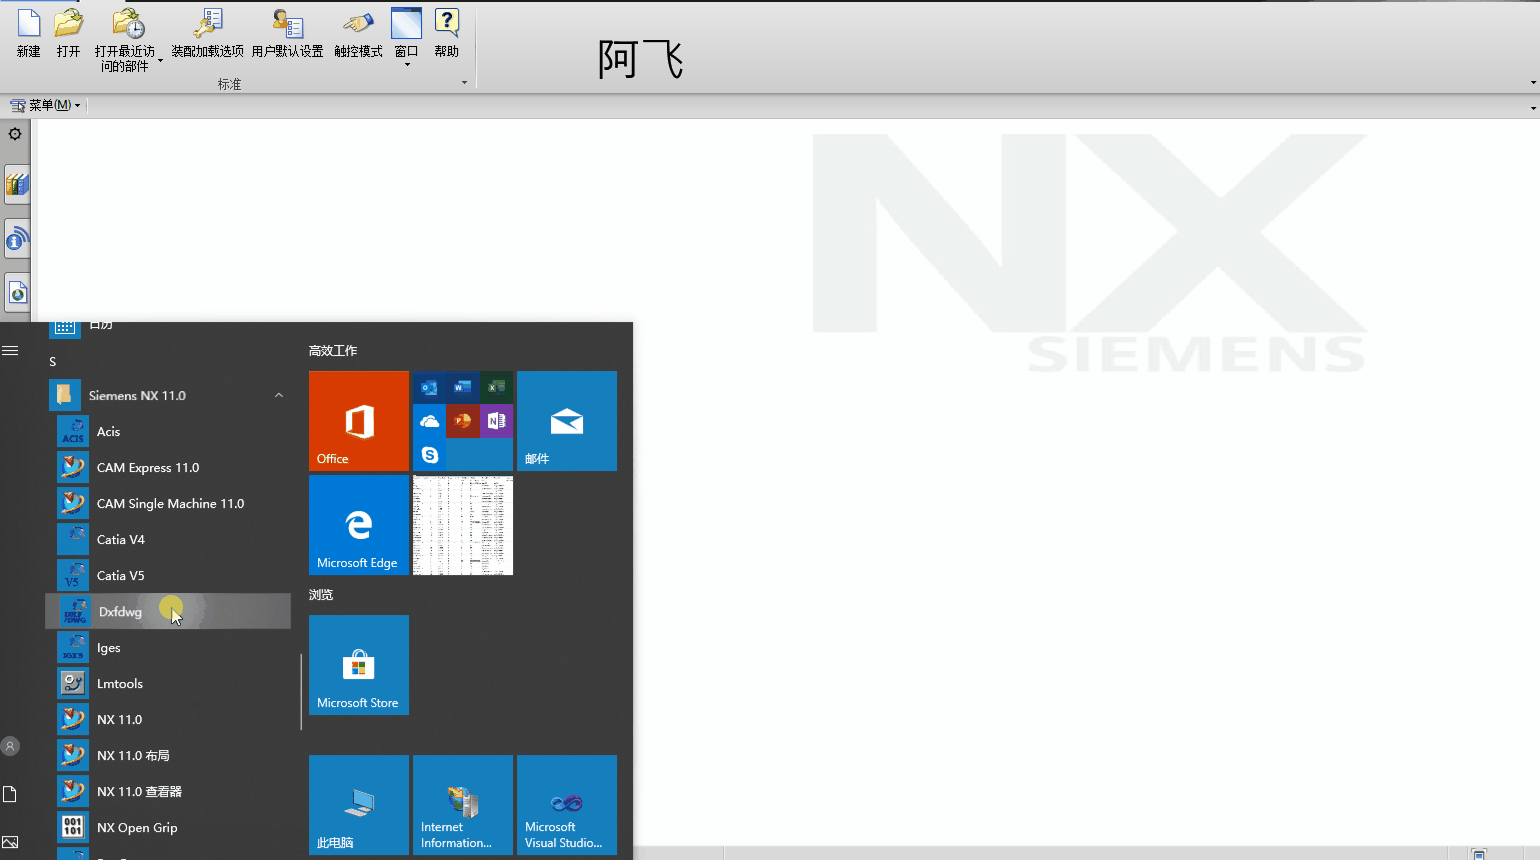Open Internet Information Services tile
Image resolution: width=1540 pixels, height=860 pixels.
click(x=463, y=805)
